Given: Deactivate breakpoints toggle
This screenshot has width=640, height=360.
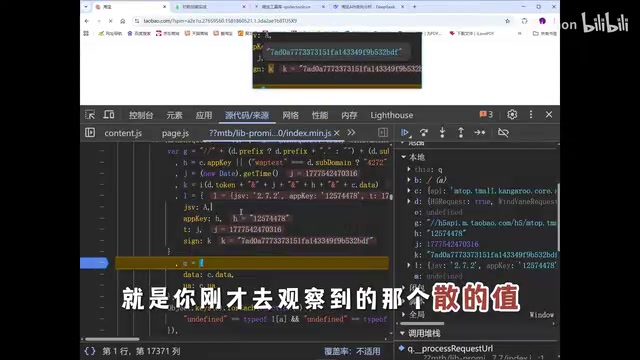Looking at the screenshot, I should click(x=503, y=133).
